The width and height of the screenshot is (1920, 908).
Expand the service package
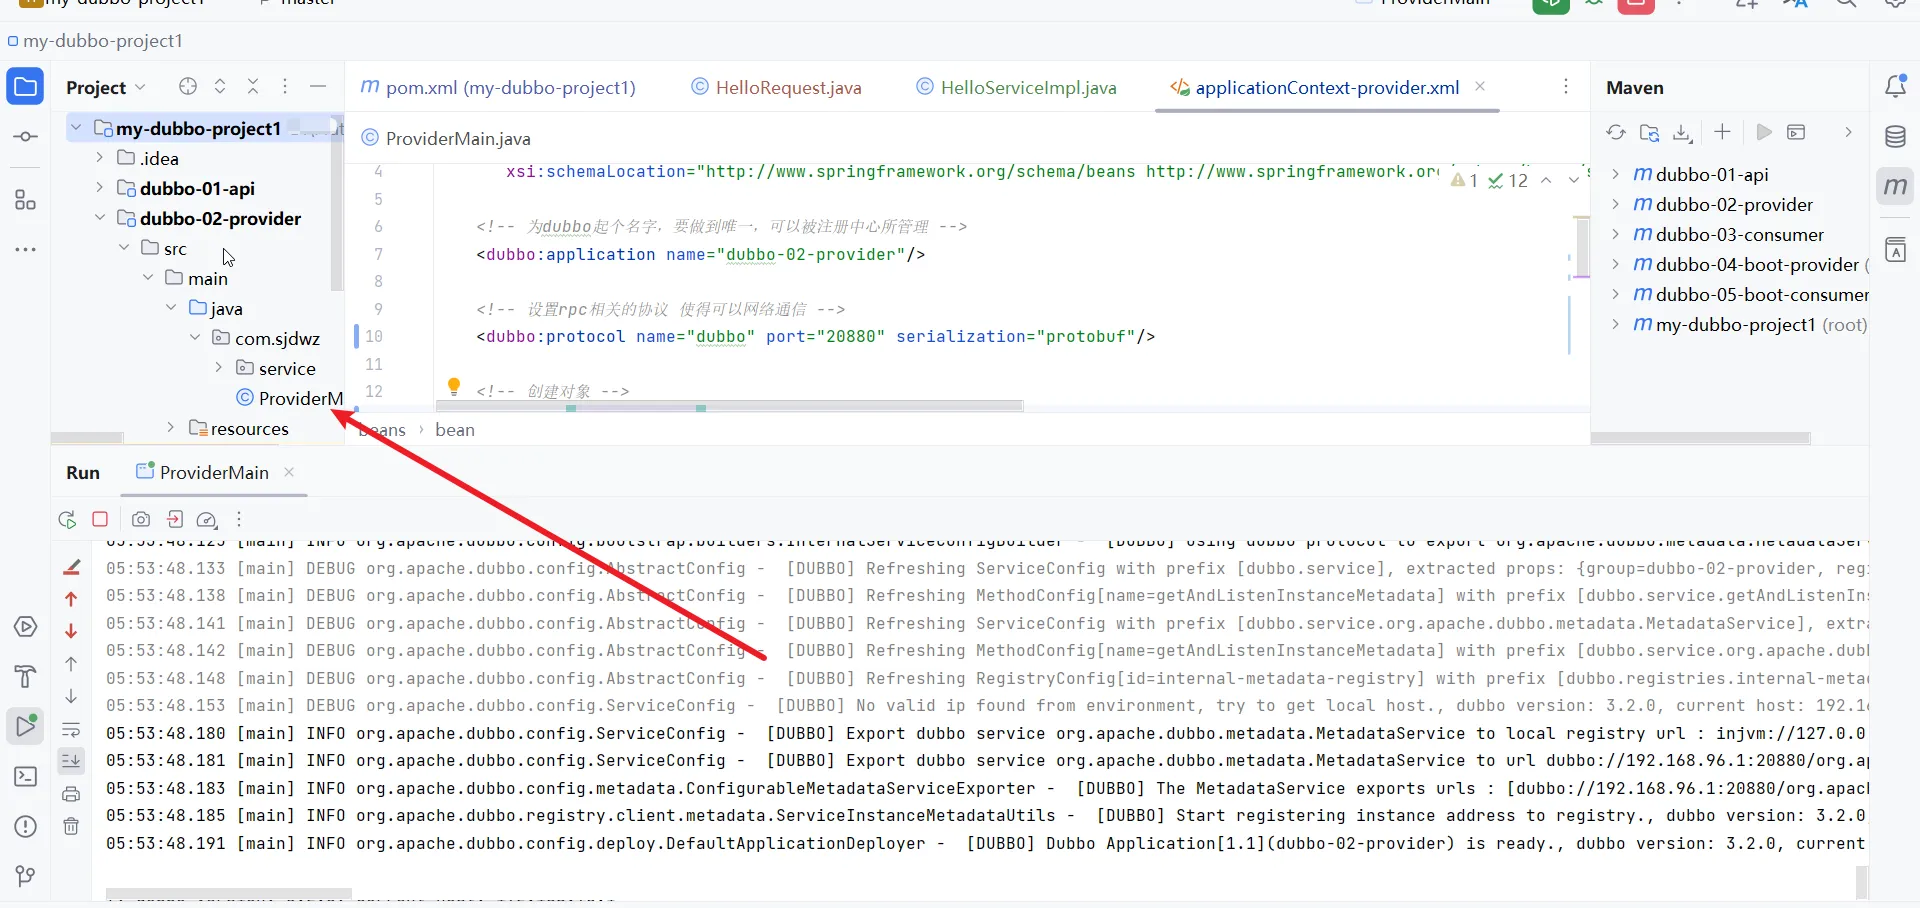(x=219, y=368)
